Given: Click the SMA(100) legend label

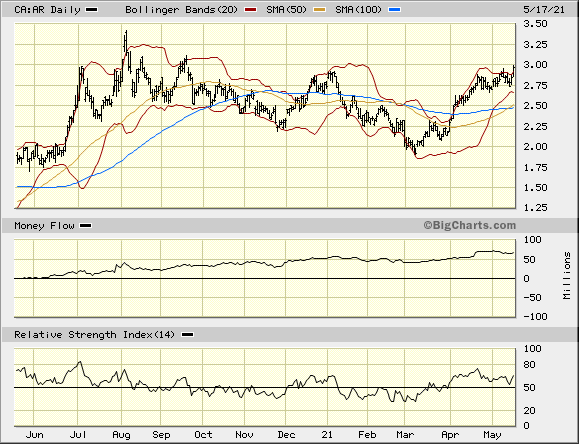Looking at the screenshot, I should pyautogui.click(x=359, y=10).
